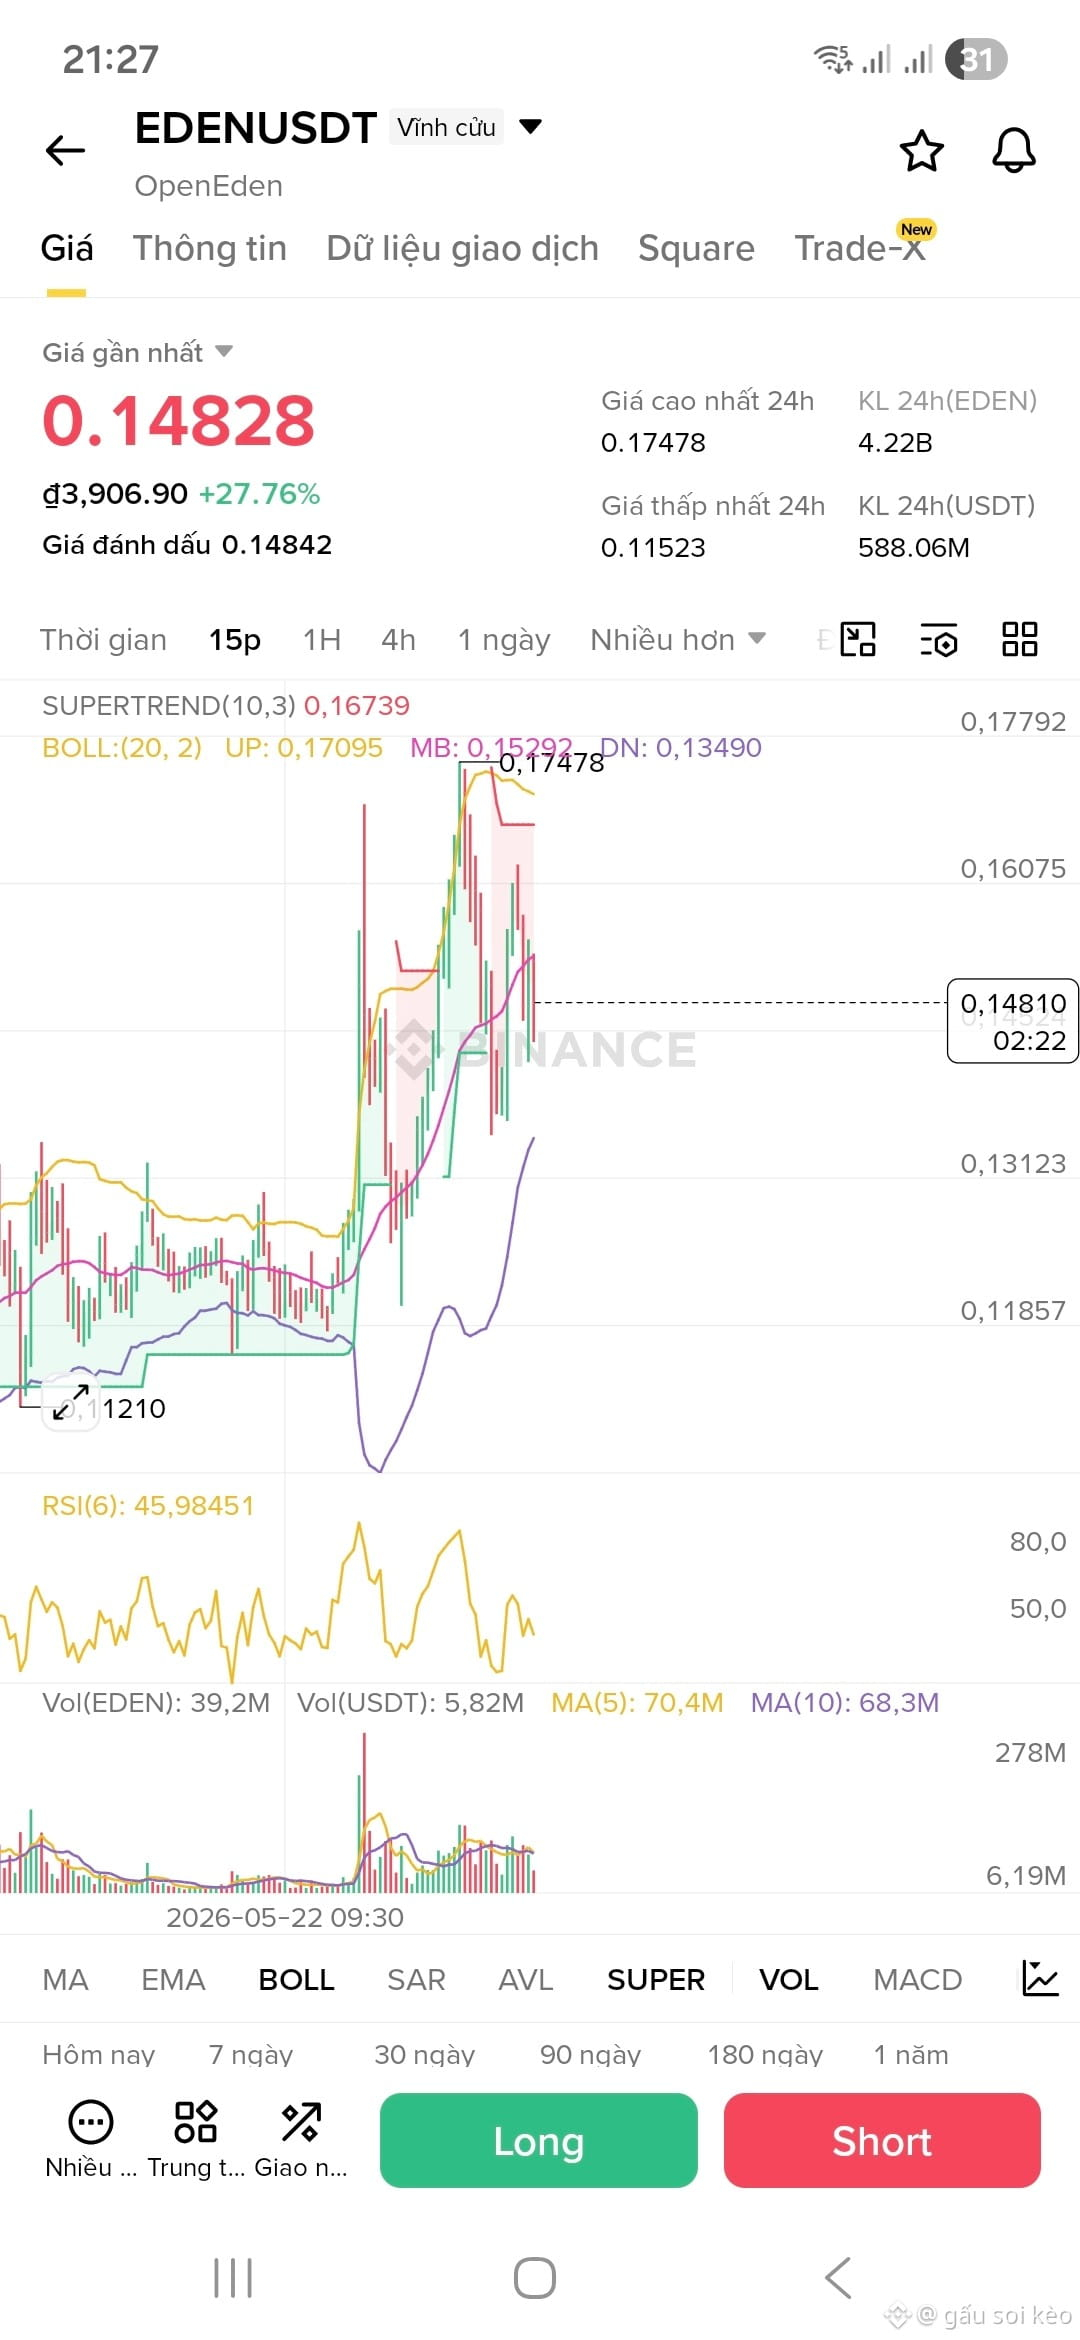The height and width of the screenshot is (2340, 1080).
Task: Open the Square tab
Action: 697,248
